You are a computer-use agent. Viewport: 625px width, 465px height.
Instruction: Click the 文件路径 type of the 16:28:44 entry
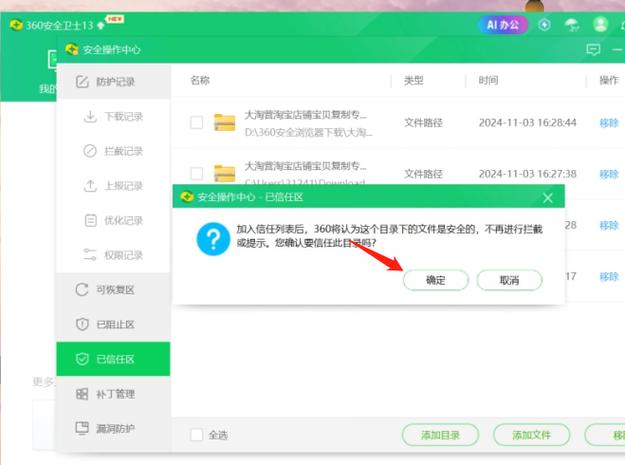pos(423,123)
